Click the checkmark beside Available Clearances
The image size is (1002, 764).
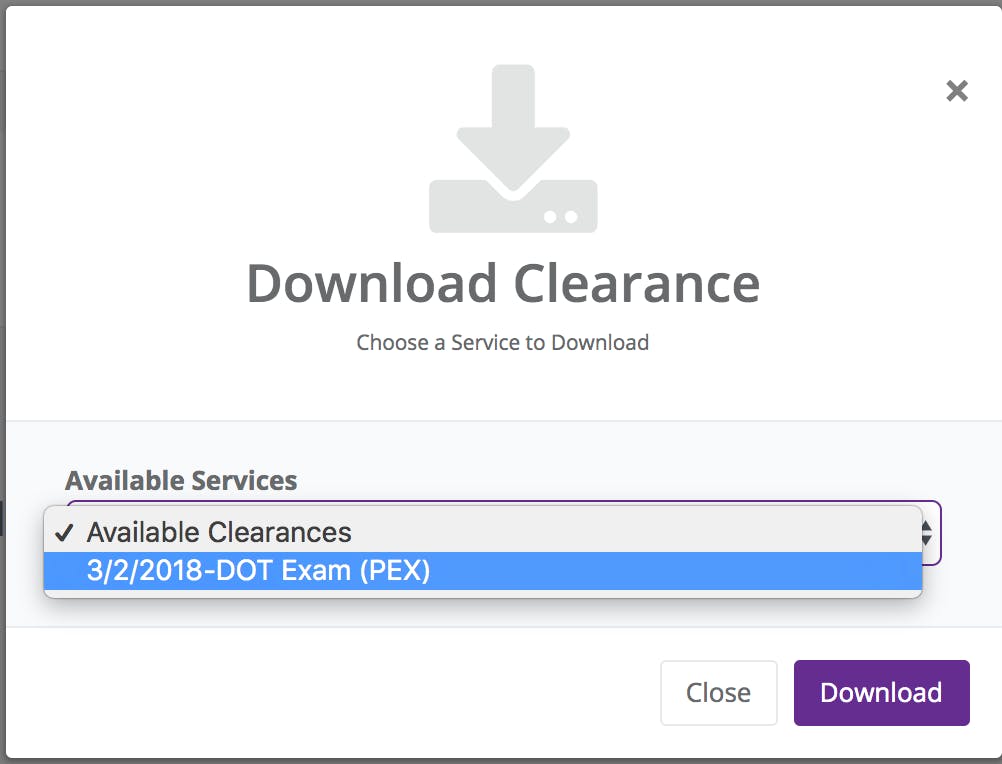65,531
